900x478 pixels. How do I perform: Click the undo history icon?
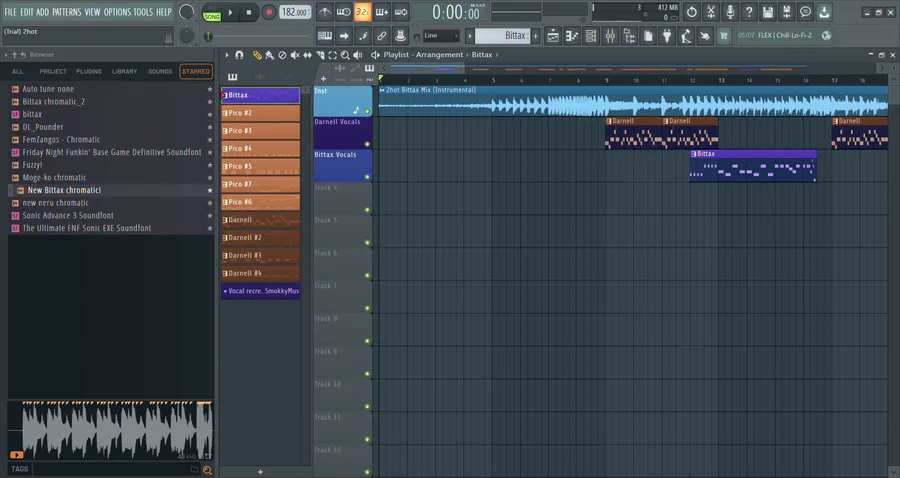tap(692, 11)
